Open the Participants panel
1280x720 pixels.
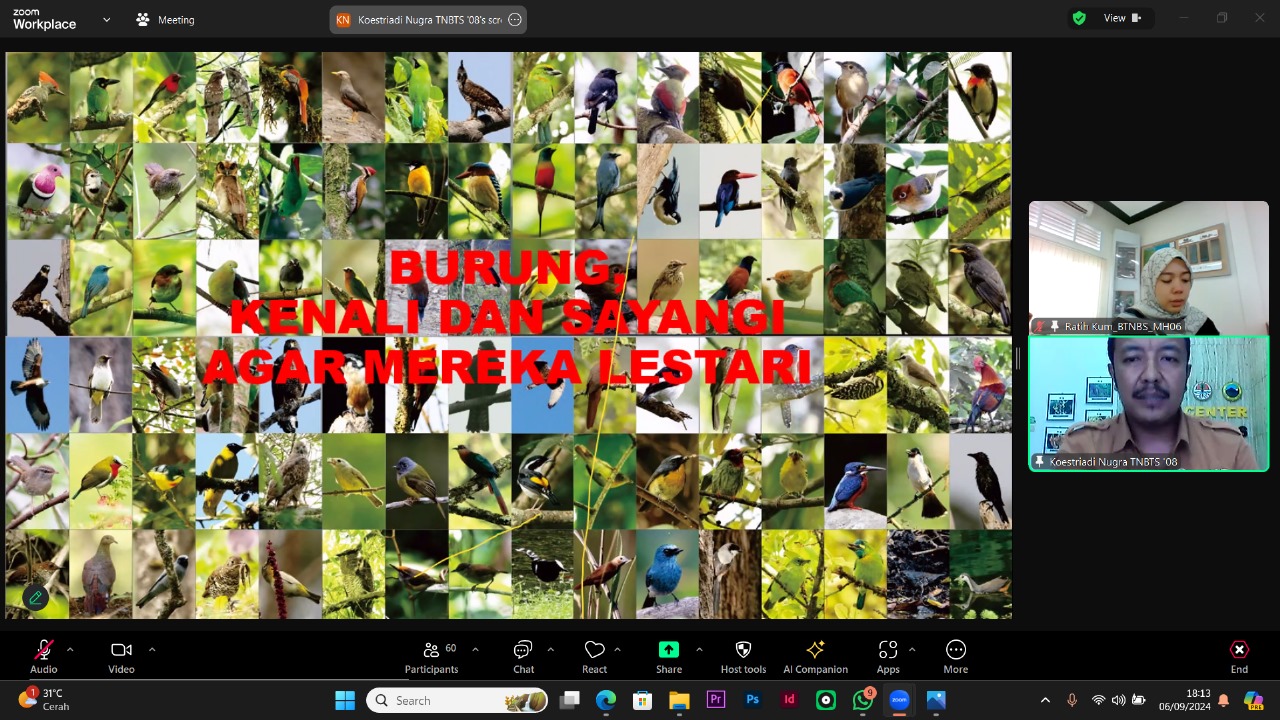click(x=431, y=657)
